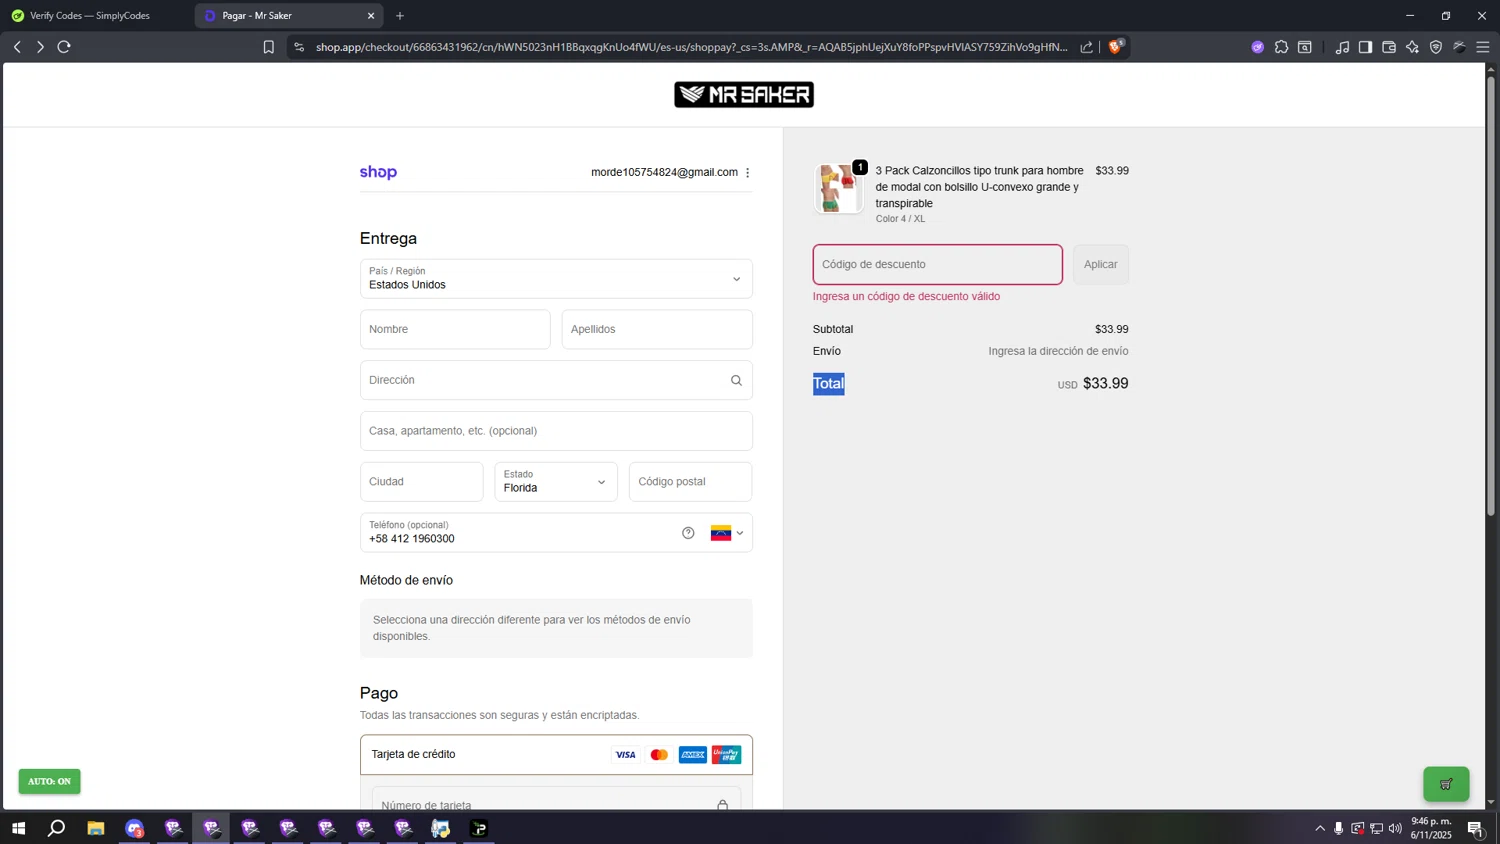Toggle the AUTO: ON button
This screenshot has width=1500, height=844.
click(49, 781)
